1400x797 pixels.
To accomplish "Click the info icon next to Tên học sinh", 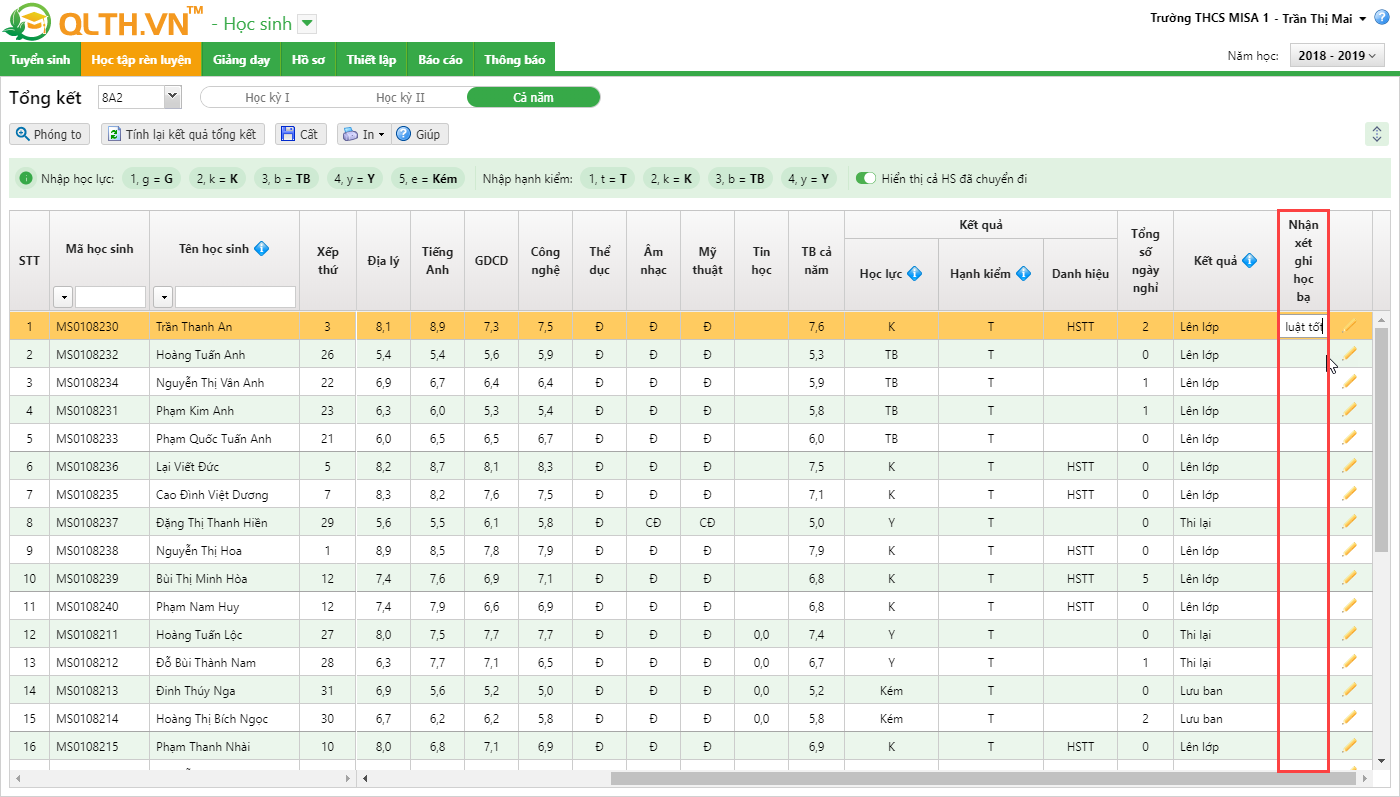I will tap(261, 249).
